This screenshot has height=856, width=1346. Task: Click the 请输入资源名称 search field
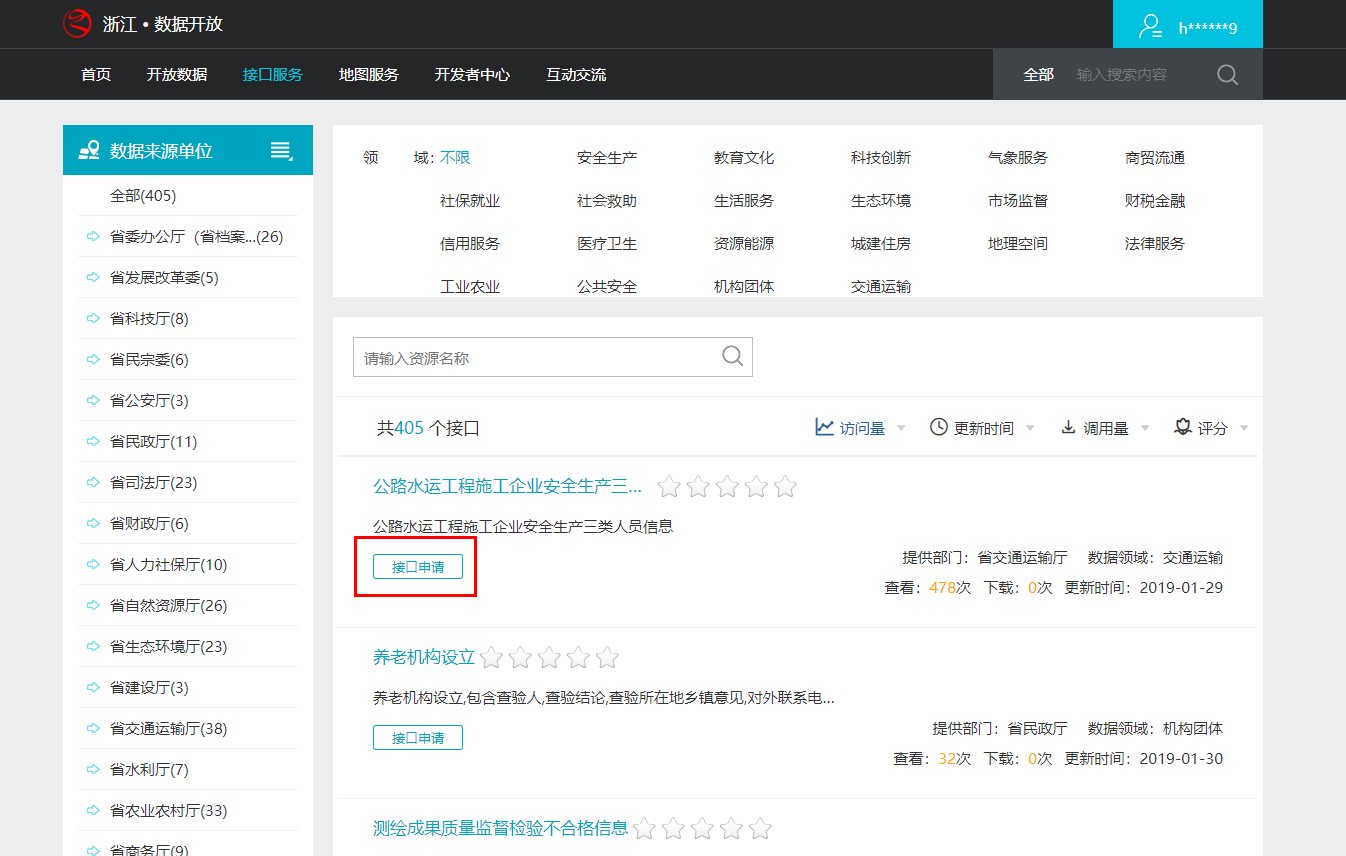point(553,357)
